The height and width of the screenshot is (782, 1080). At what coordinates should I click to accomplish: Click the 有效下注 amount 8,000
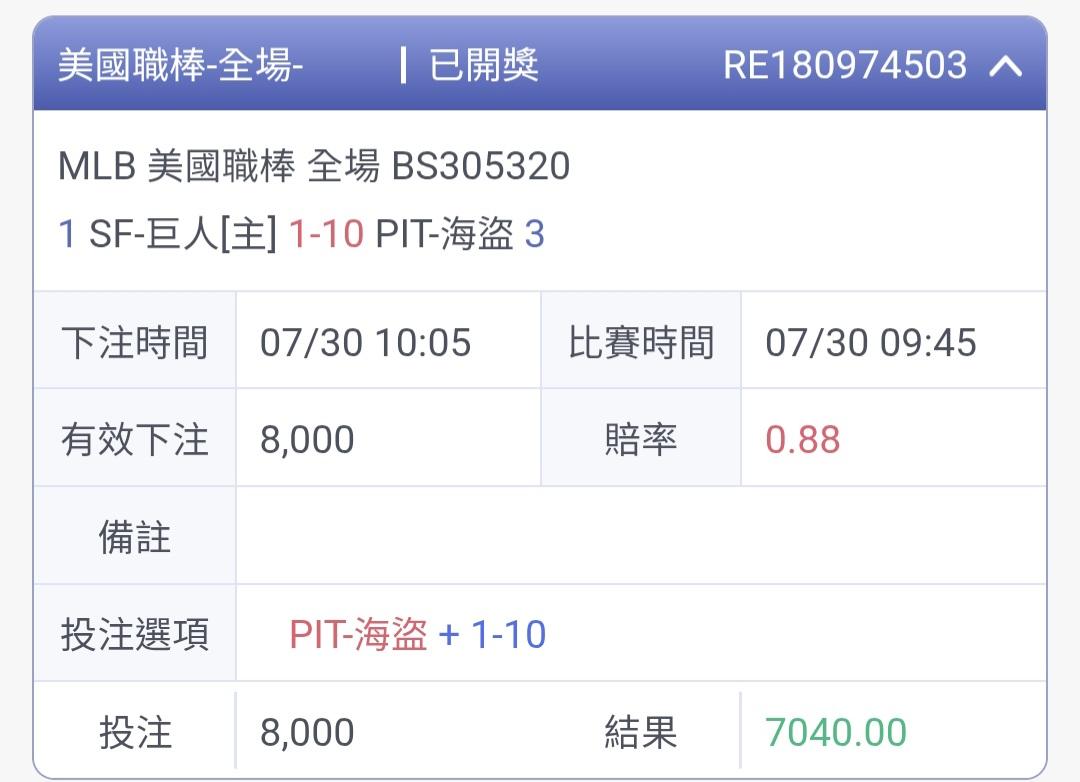tap(307, 440)
